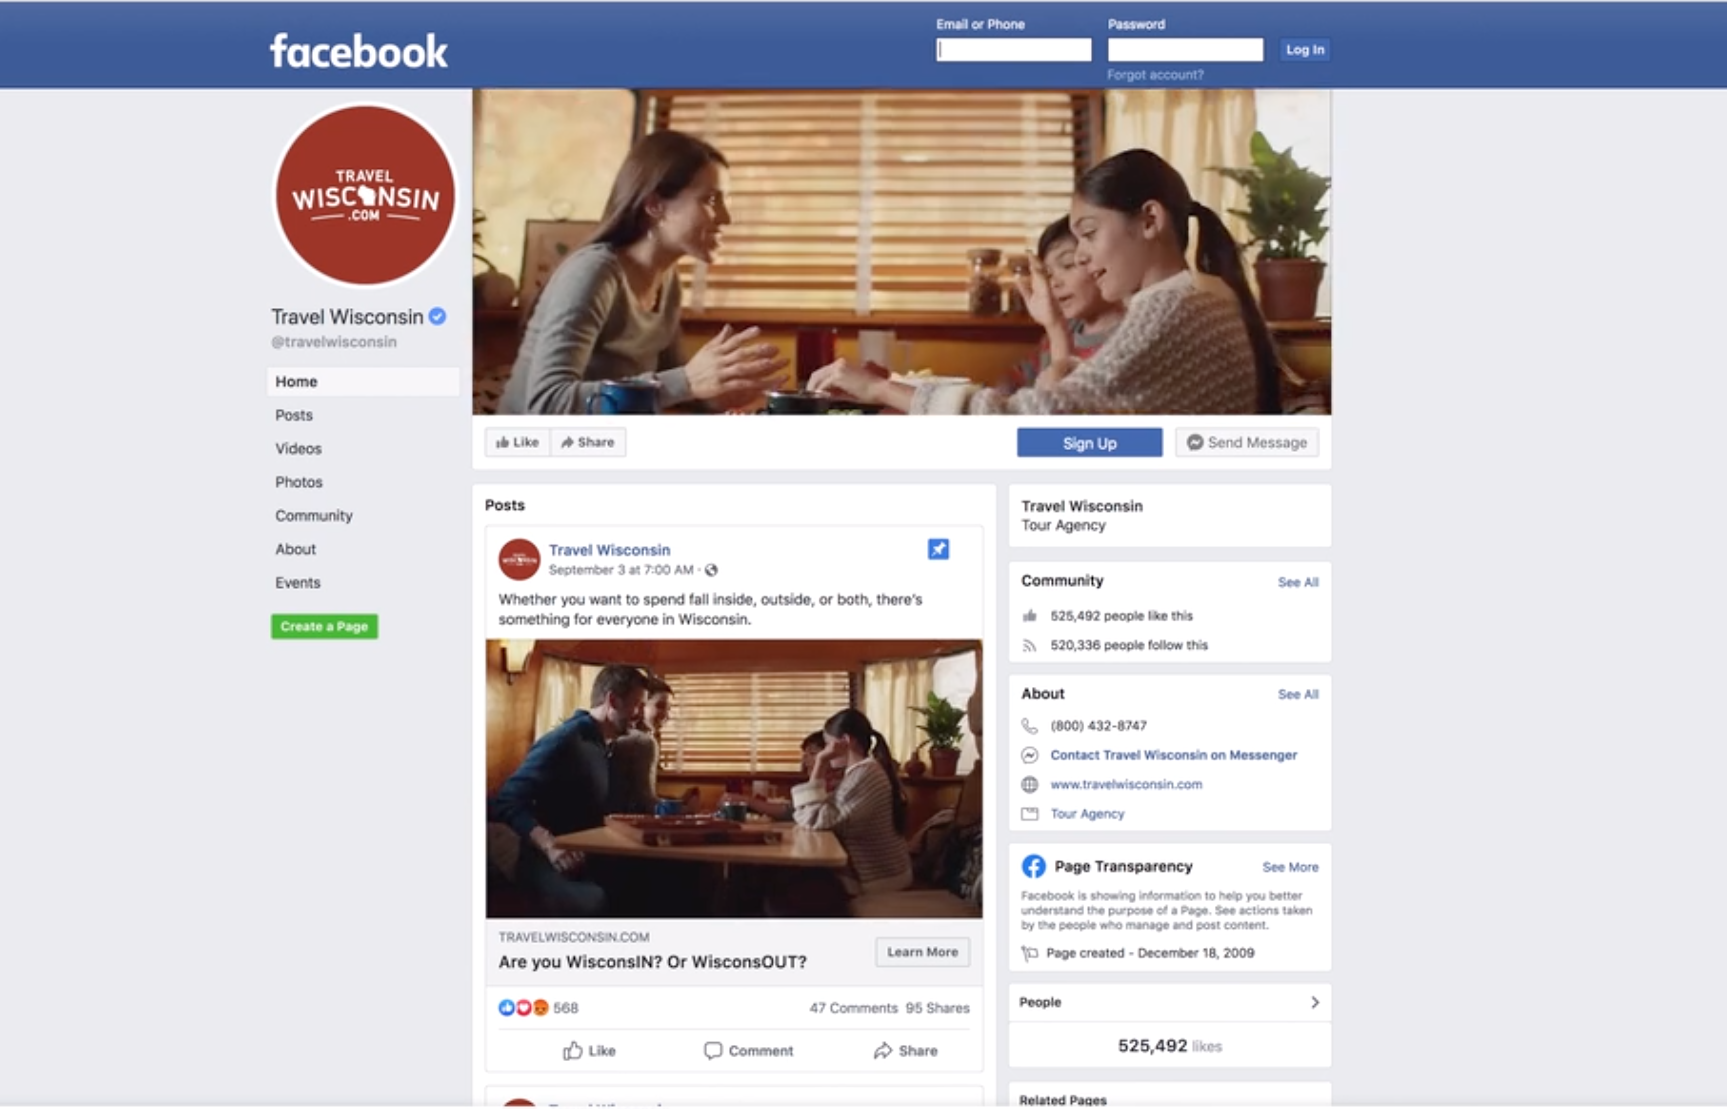Click the thumbs-up icon beside people like this
The height and width of the screenshot is (1109, 1727).
(x=1030, y=616)
